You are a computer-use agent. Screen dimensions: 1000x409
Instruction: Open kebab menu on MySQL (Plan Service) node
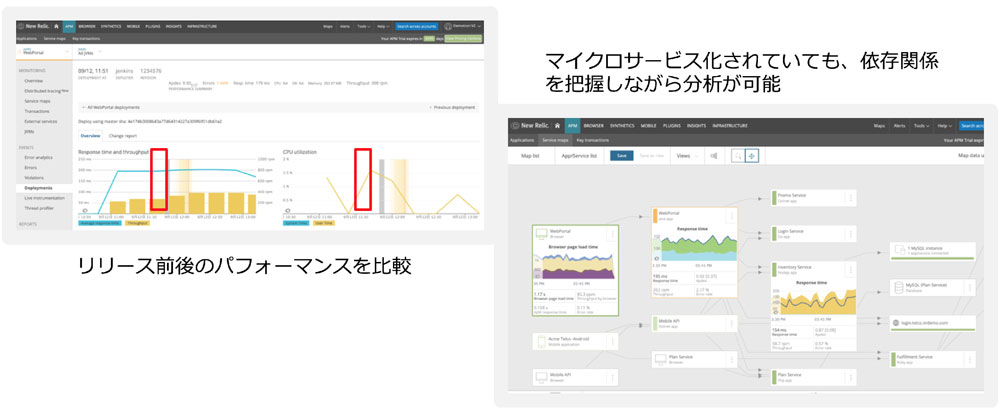969,288
